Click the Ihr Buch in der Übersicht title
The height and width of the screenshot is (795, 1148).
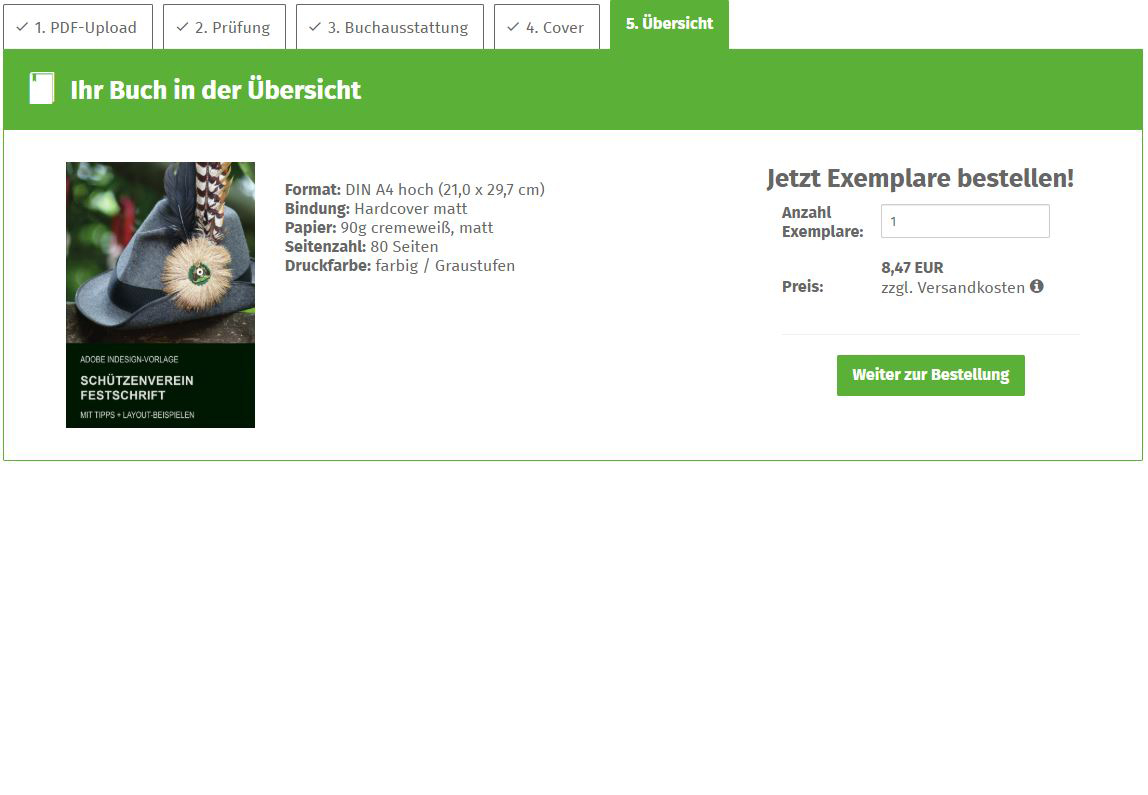pyautogui.click(x=215, y=90)
